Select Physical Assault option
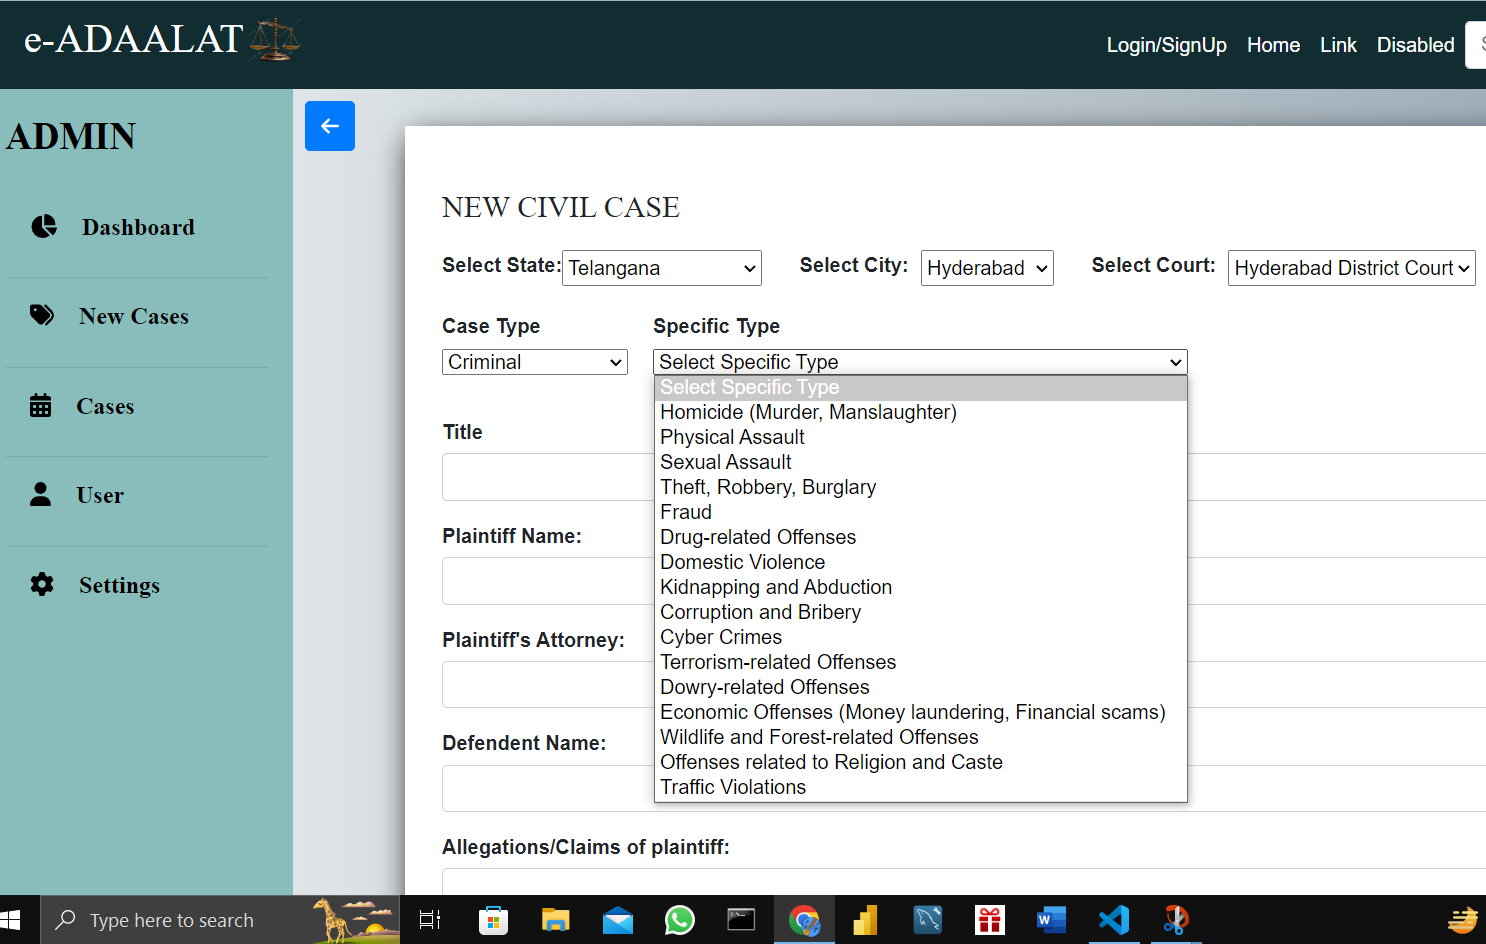 click(921, 437)
